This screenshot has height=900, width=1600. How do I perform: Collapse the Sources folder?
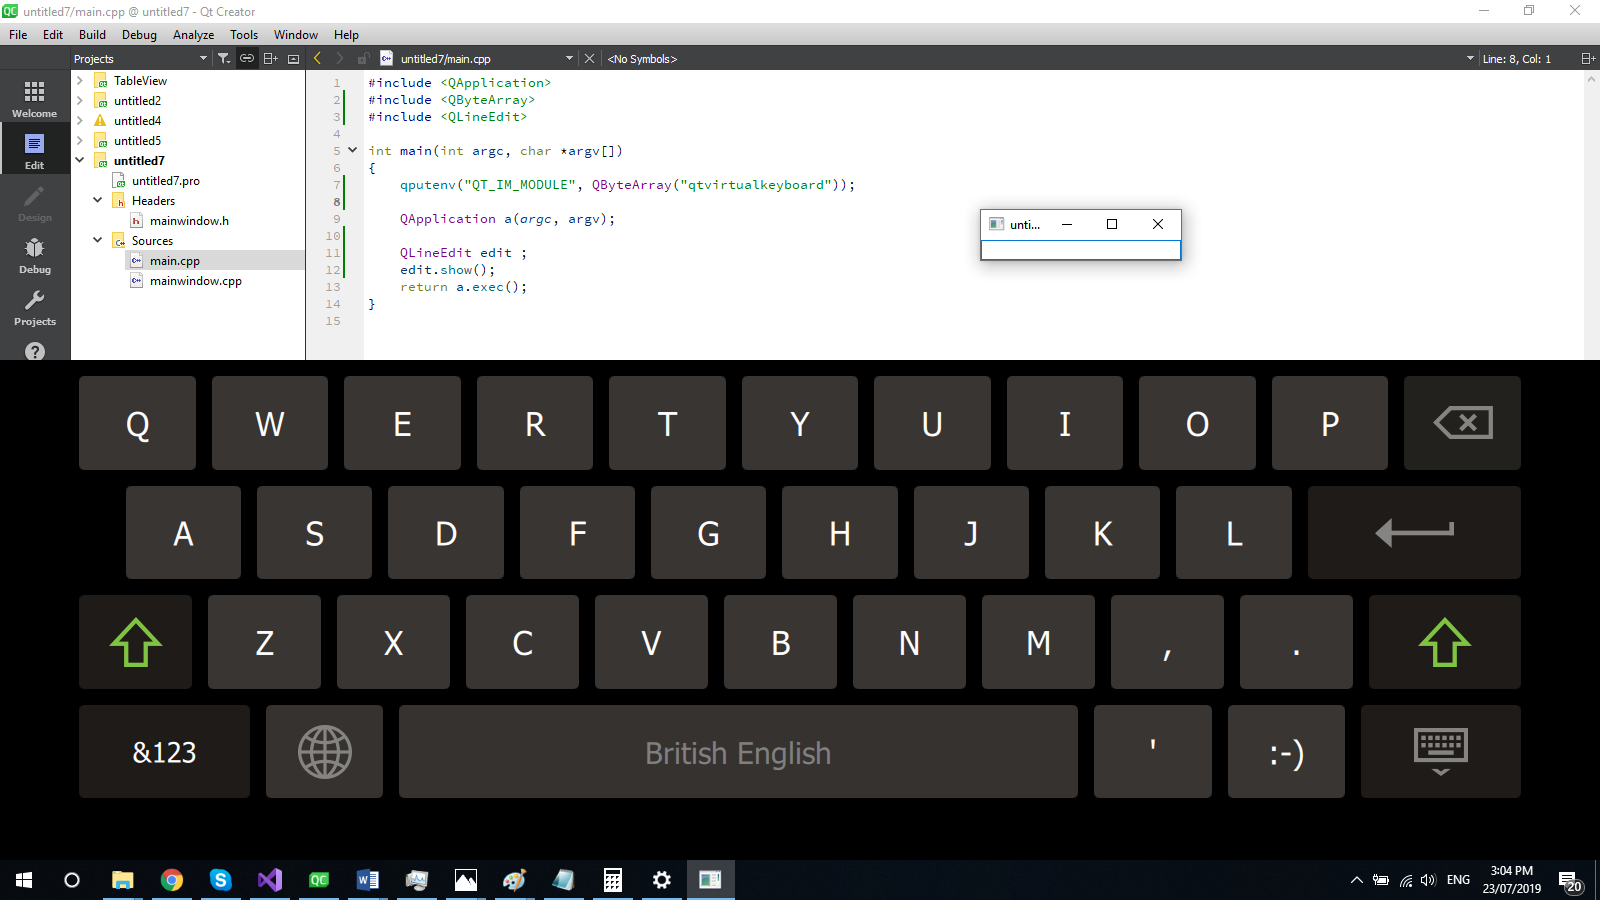(x=98, y=241)
